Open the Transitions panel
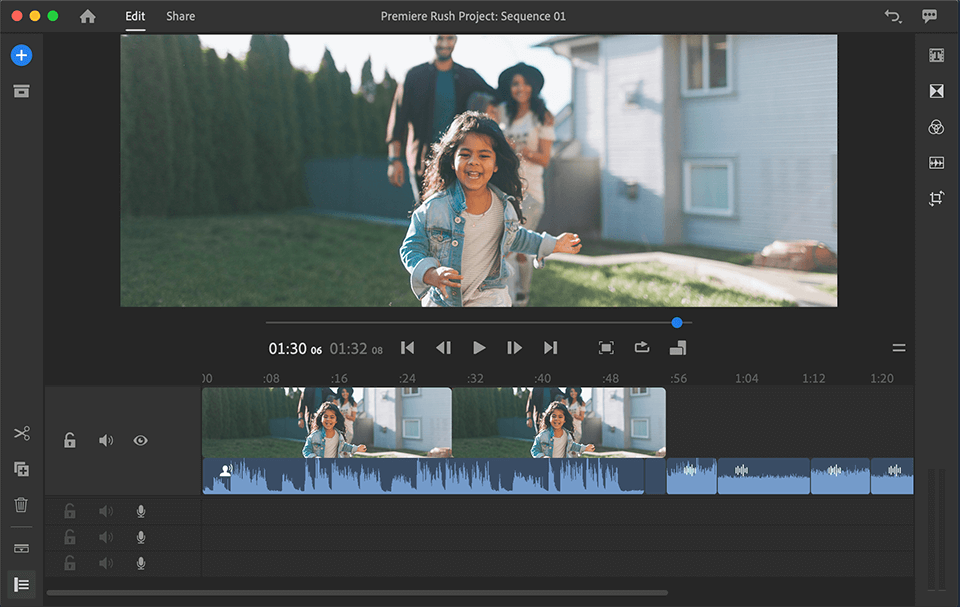The image size is (960, 607). point(936,91)
